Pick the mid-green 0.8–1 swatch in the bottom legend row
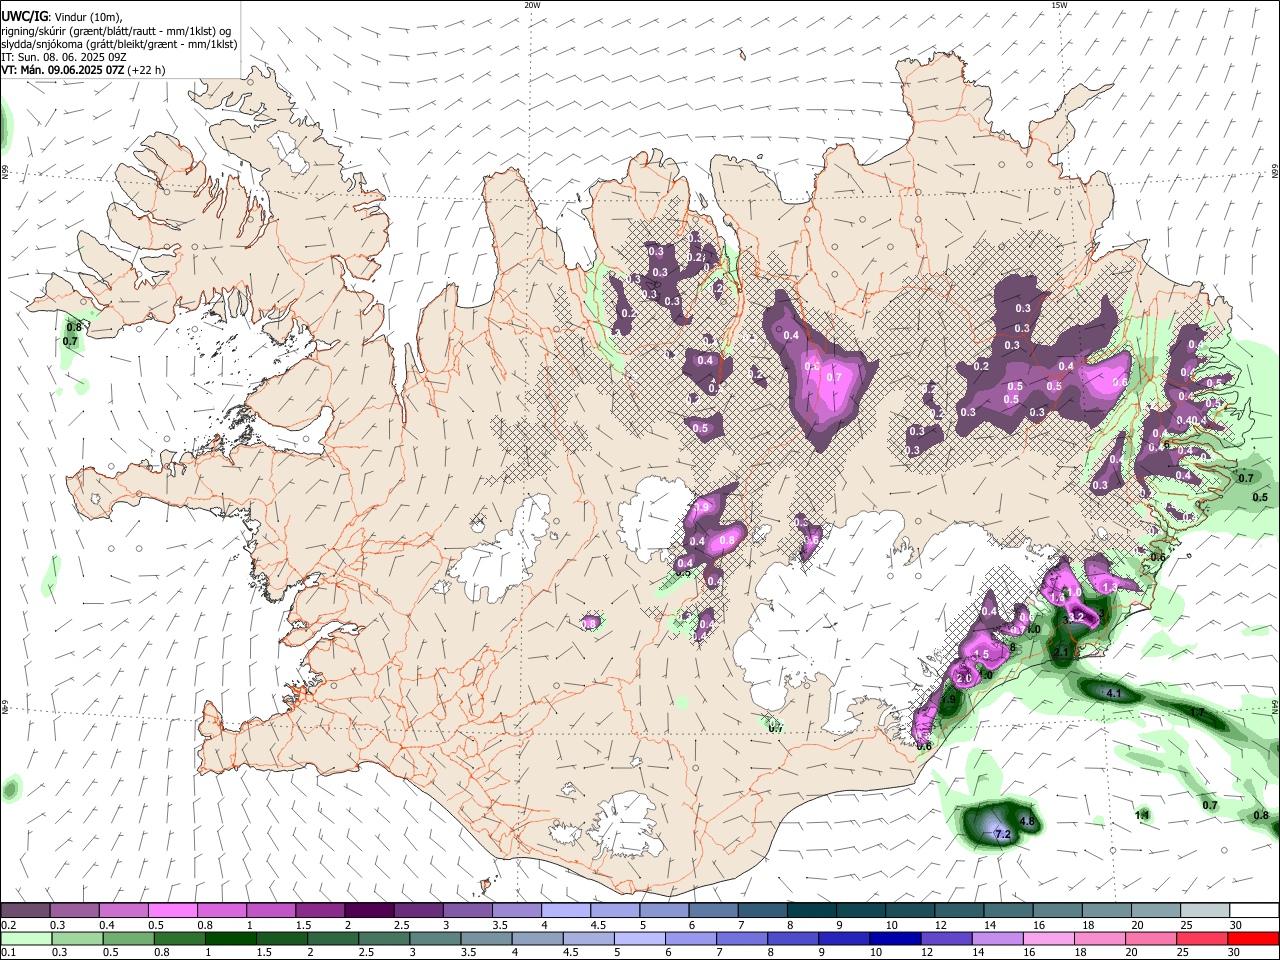 [x=180, y=938]
